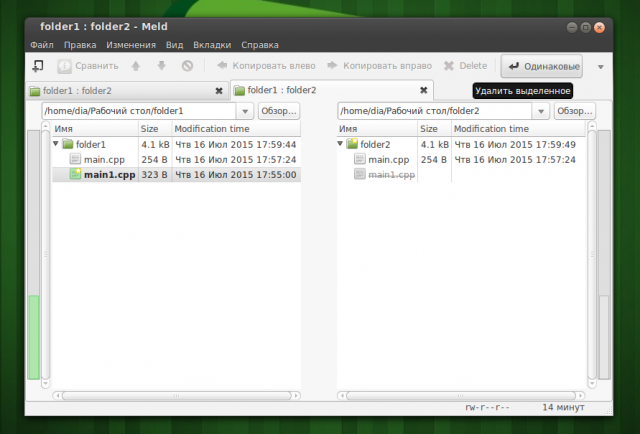This screenshot has height=434, width=640.
Task: Click right Обзор... browse button
Action: [x=575, y=111]
